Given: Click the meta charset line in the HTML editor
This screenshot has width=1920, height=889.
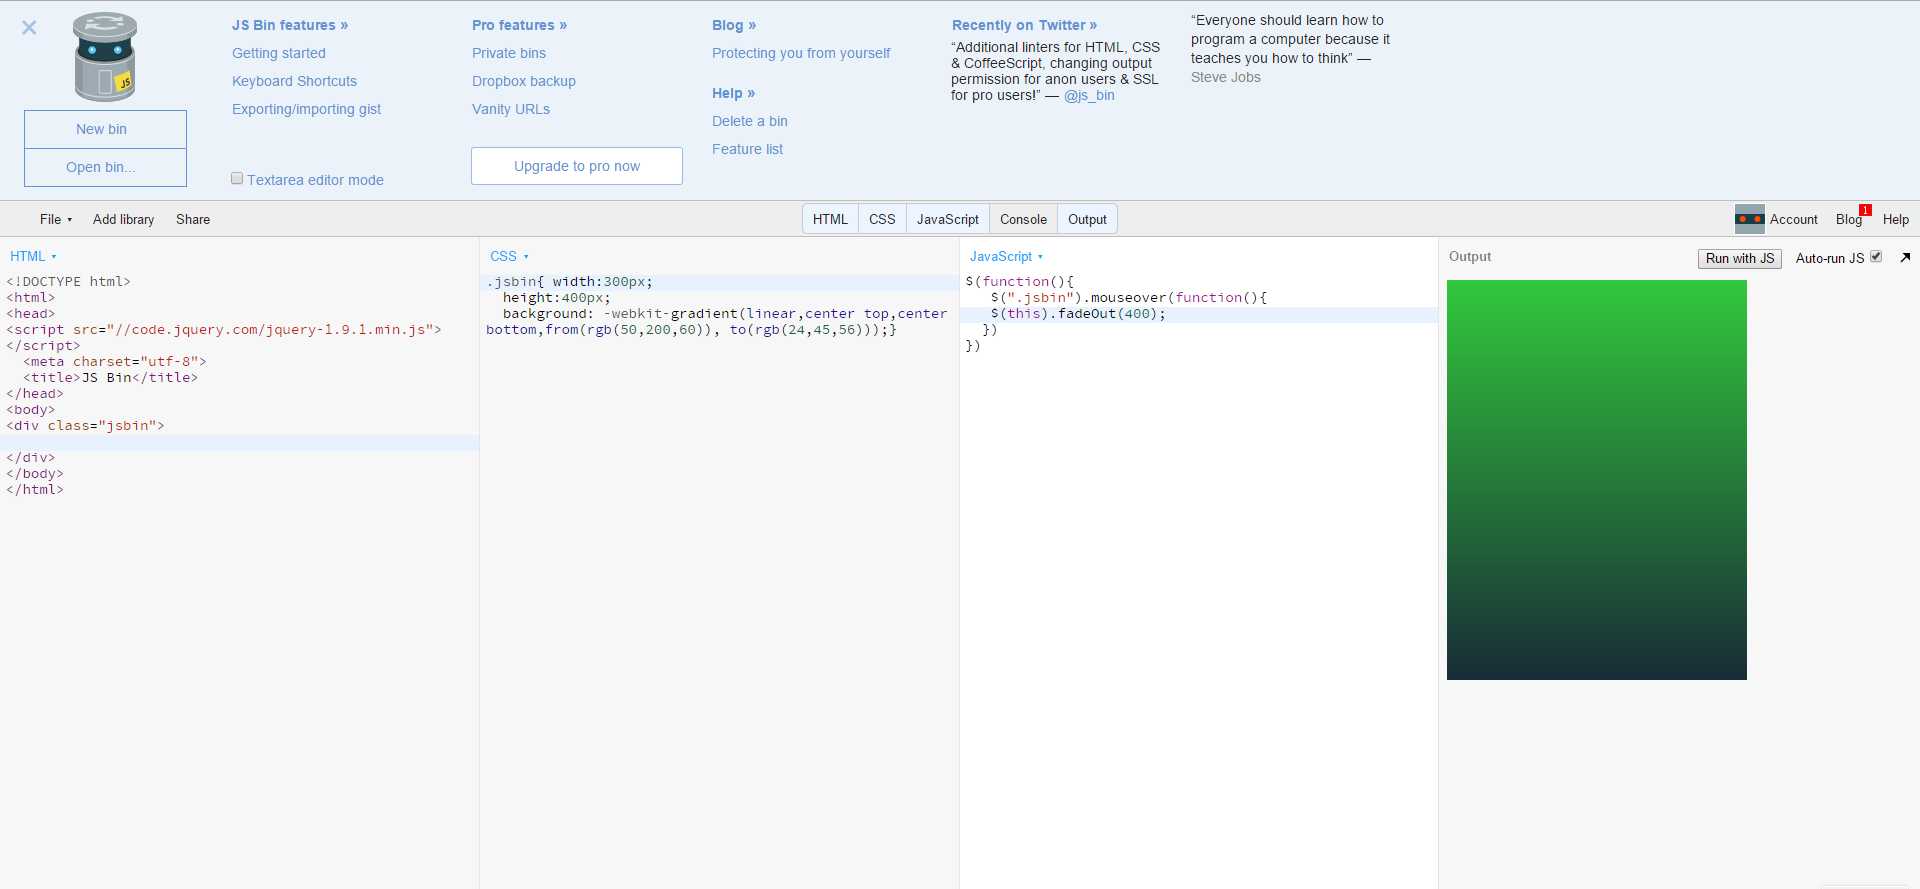Looking at the screenshot, I should [115, 361].
